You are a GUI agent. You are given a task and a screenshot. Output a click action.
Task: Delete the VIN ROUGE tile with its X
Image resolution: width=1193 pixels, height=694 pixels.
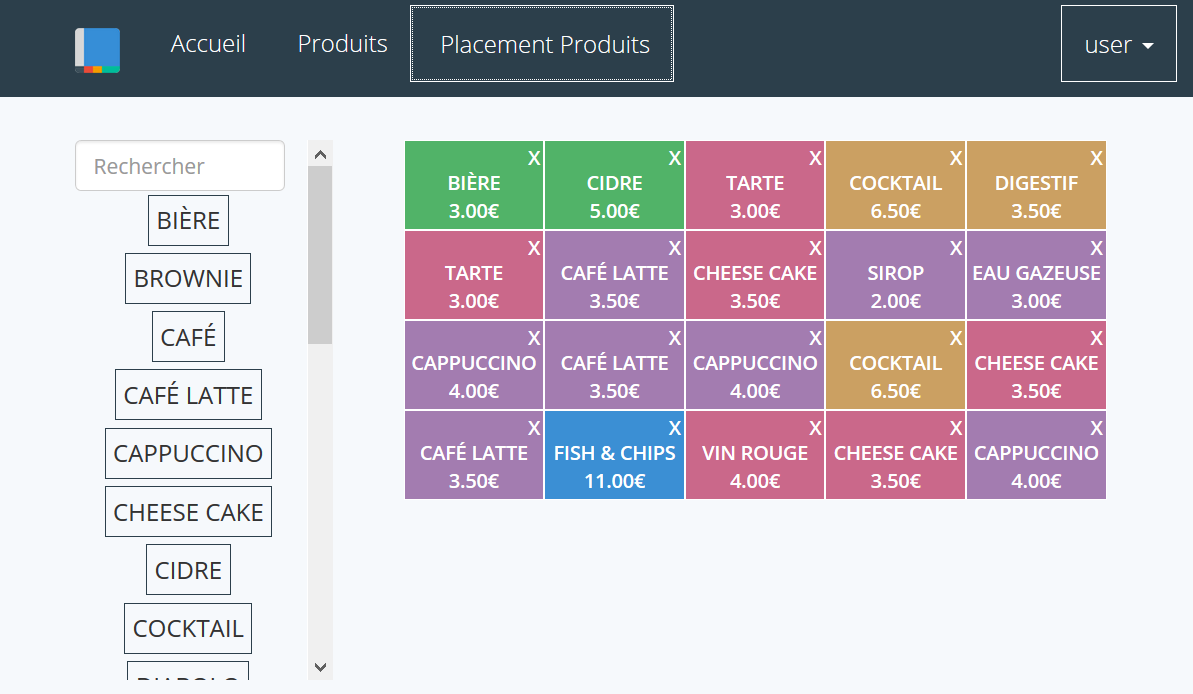tap(816, 428)
